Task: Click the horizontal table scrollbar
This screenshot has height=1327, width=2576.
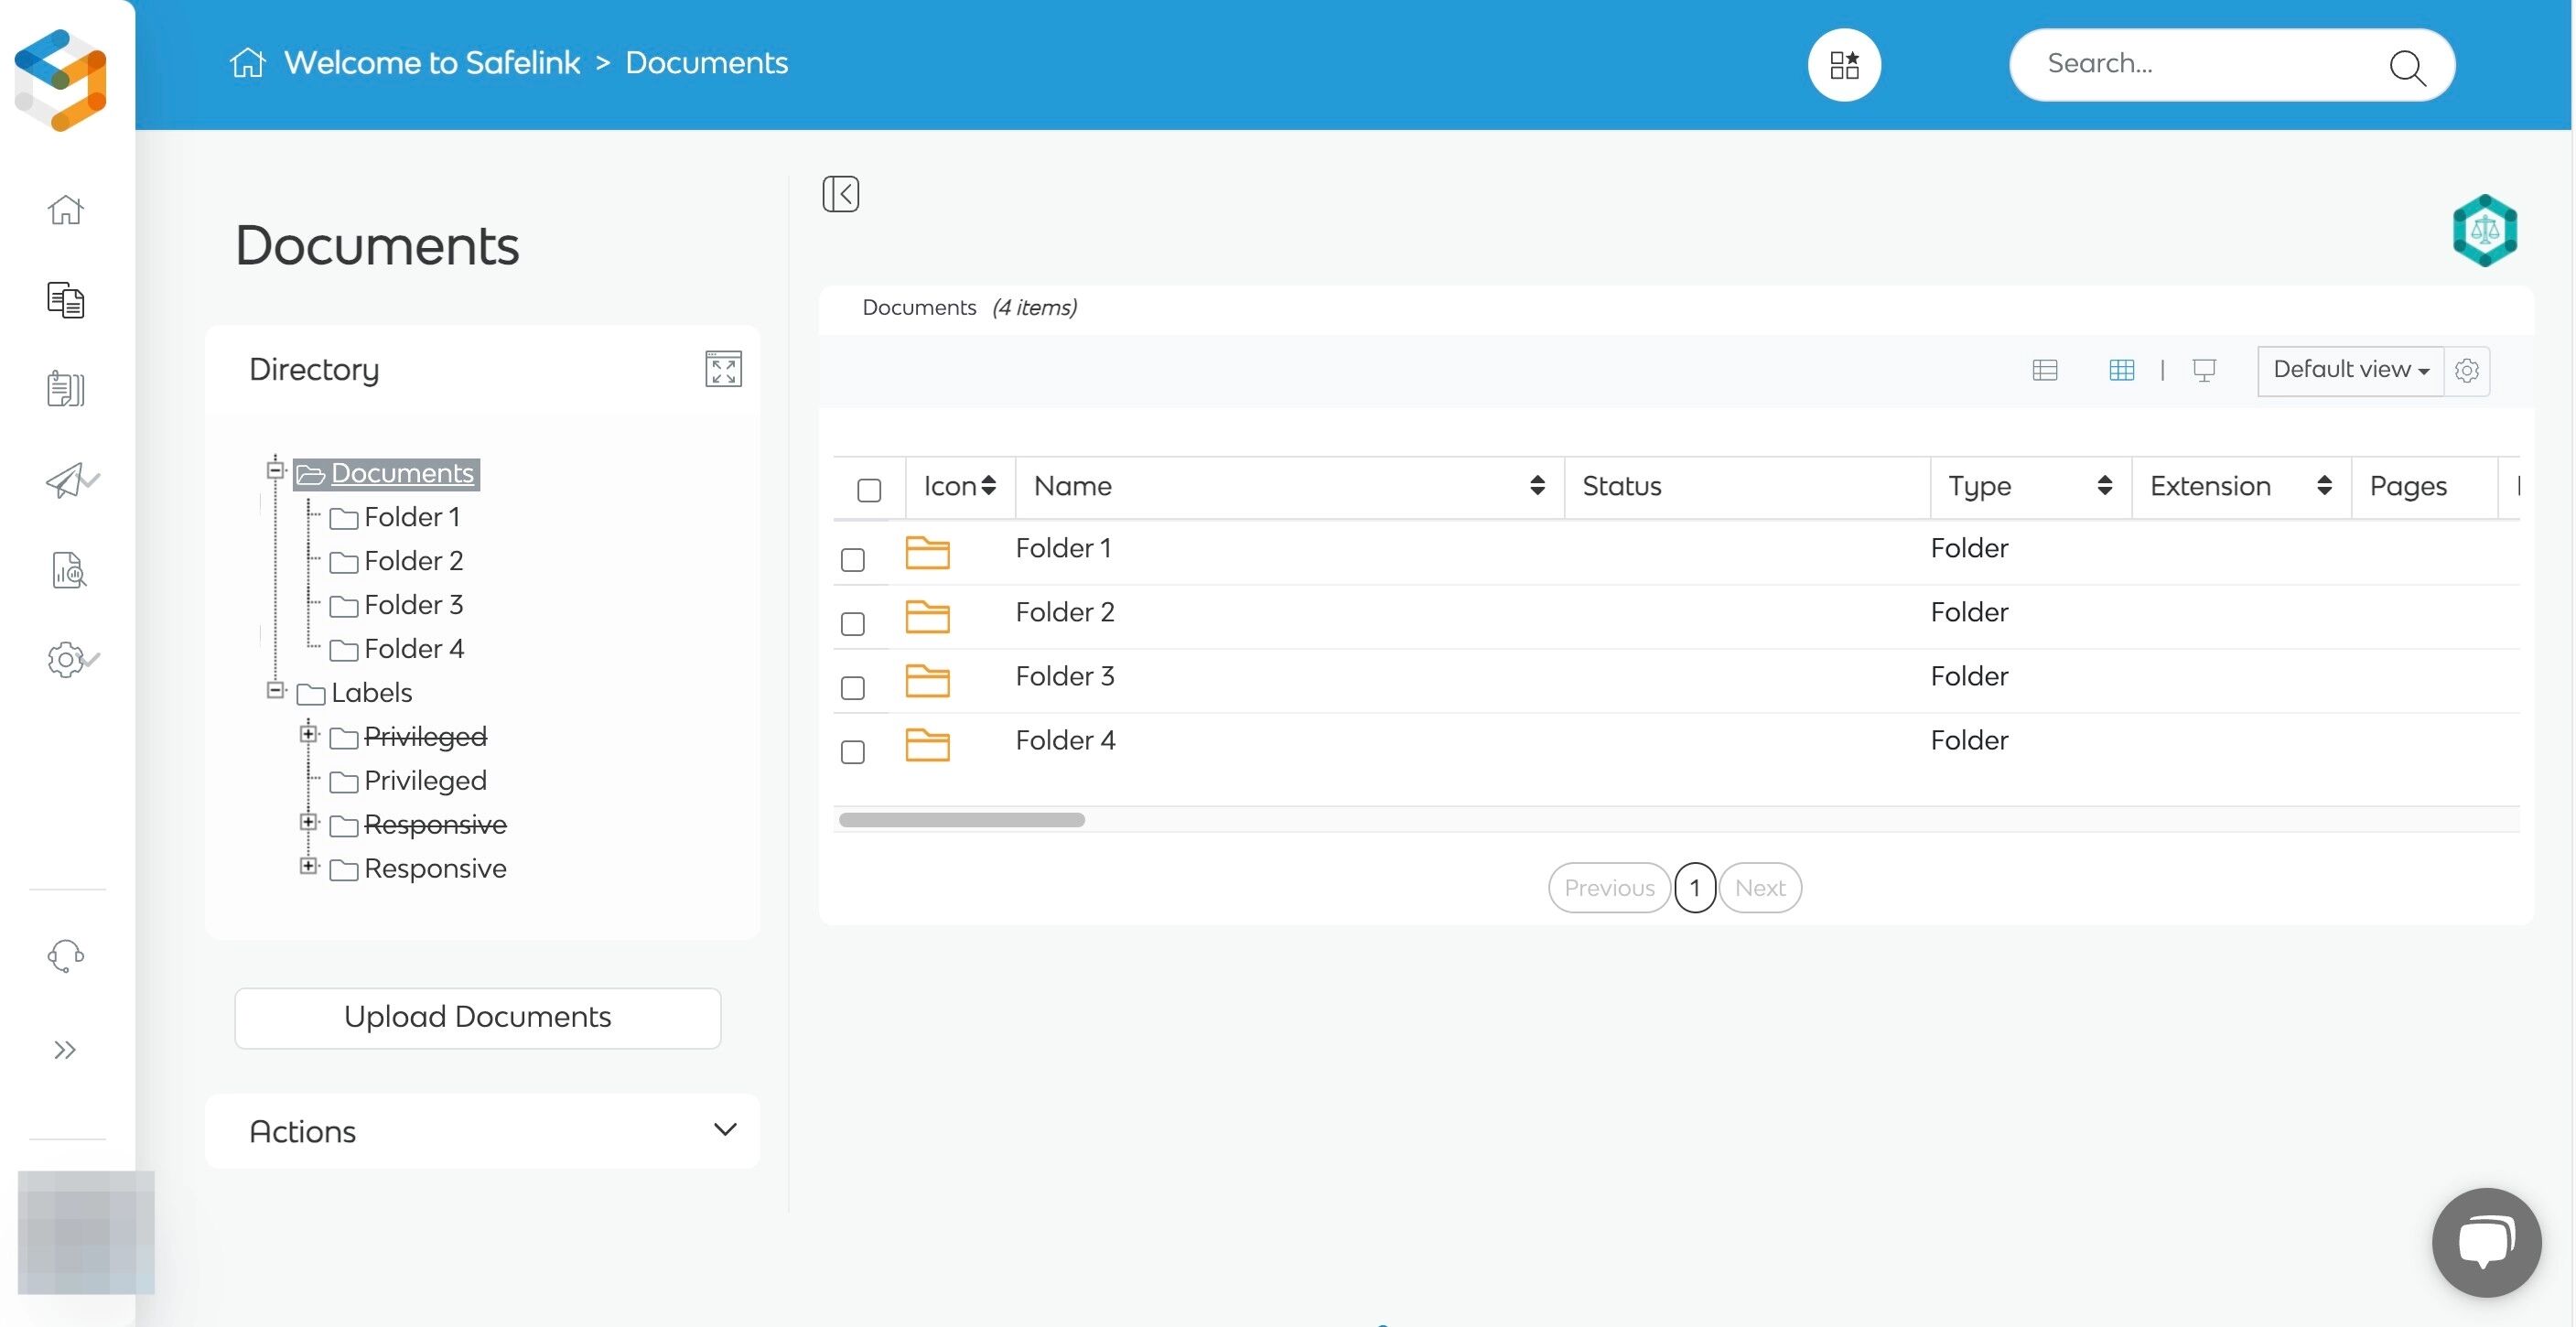Action: (961, 820)
